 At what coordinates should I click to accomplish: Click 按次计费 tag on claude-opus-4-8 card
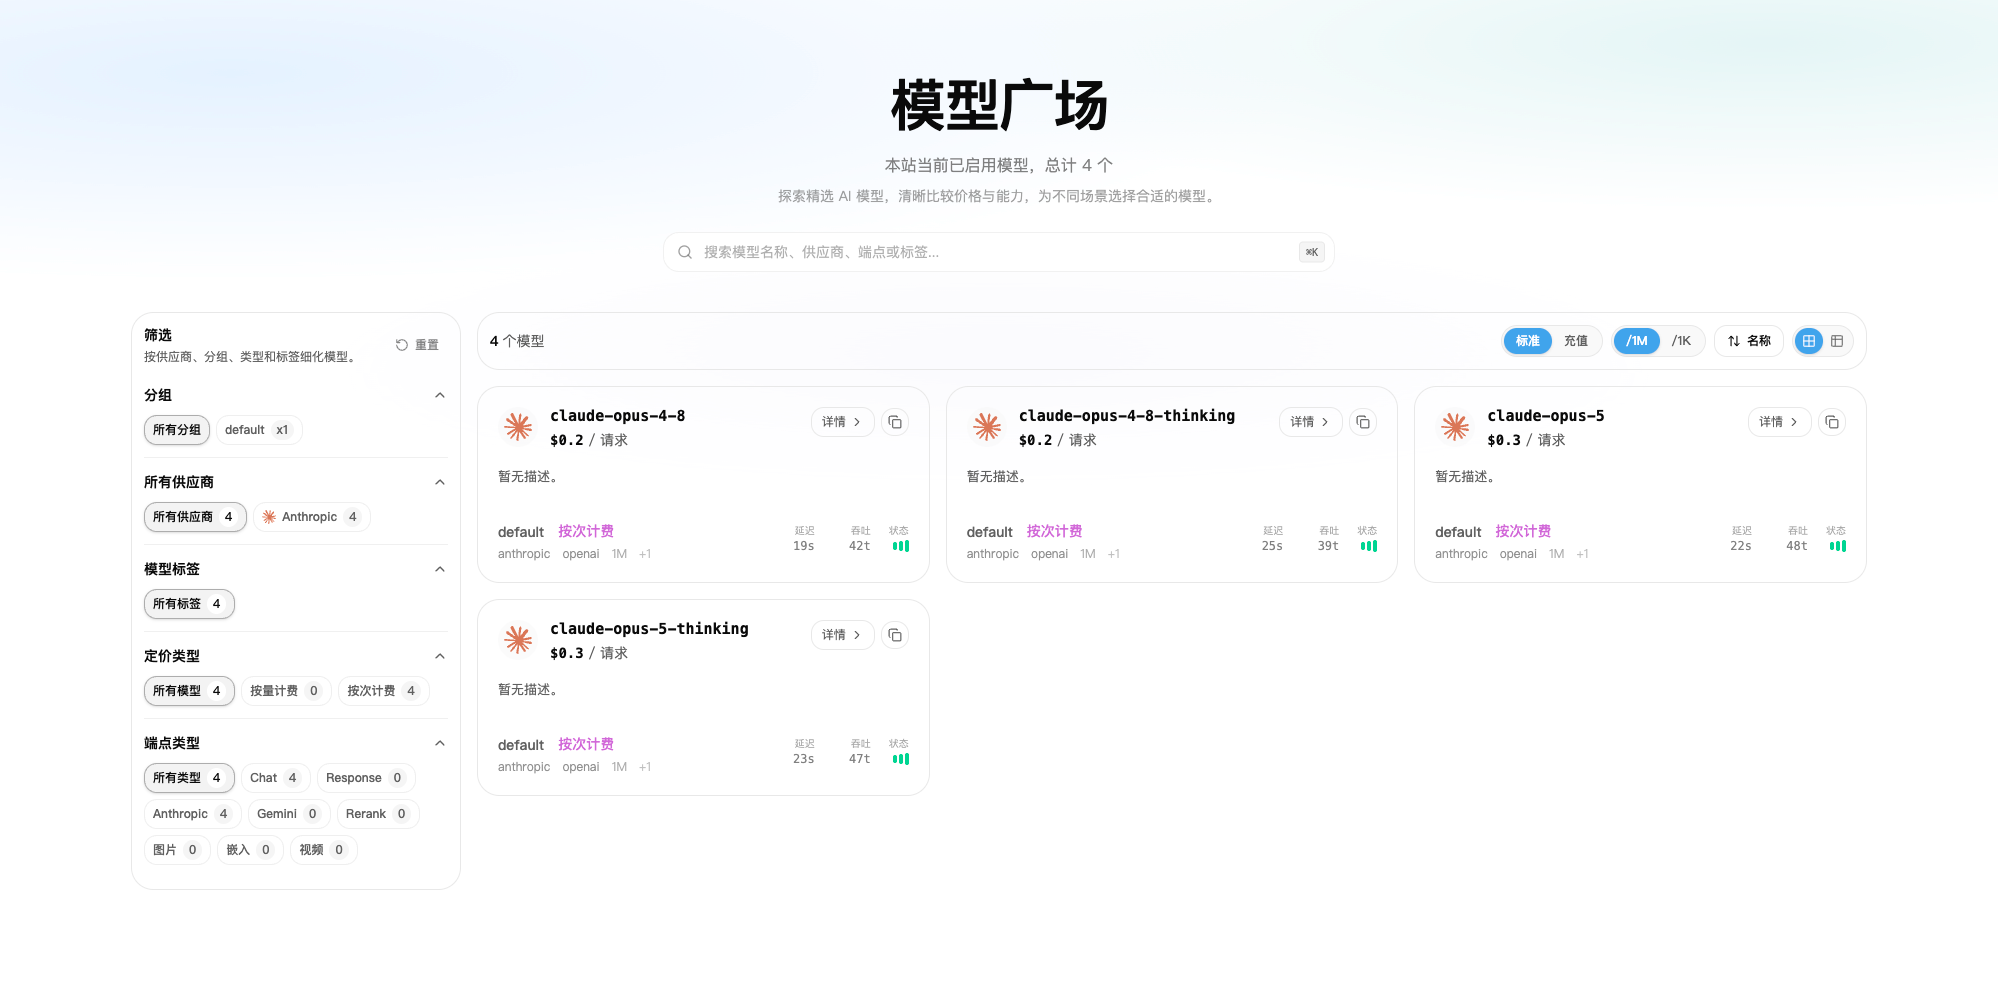(x=586, y=531)
